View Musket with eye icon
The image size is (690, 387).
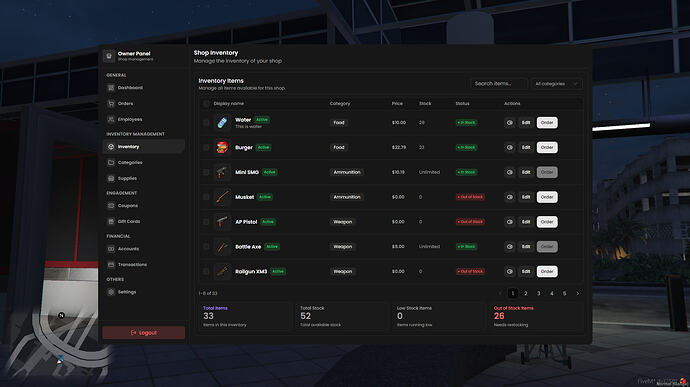coord(510,197)
